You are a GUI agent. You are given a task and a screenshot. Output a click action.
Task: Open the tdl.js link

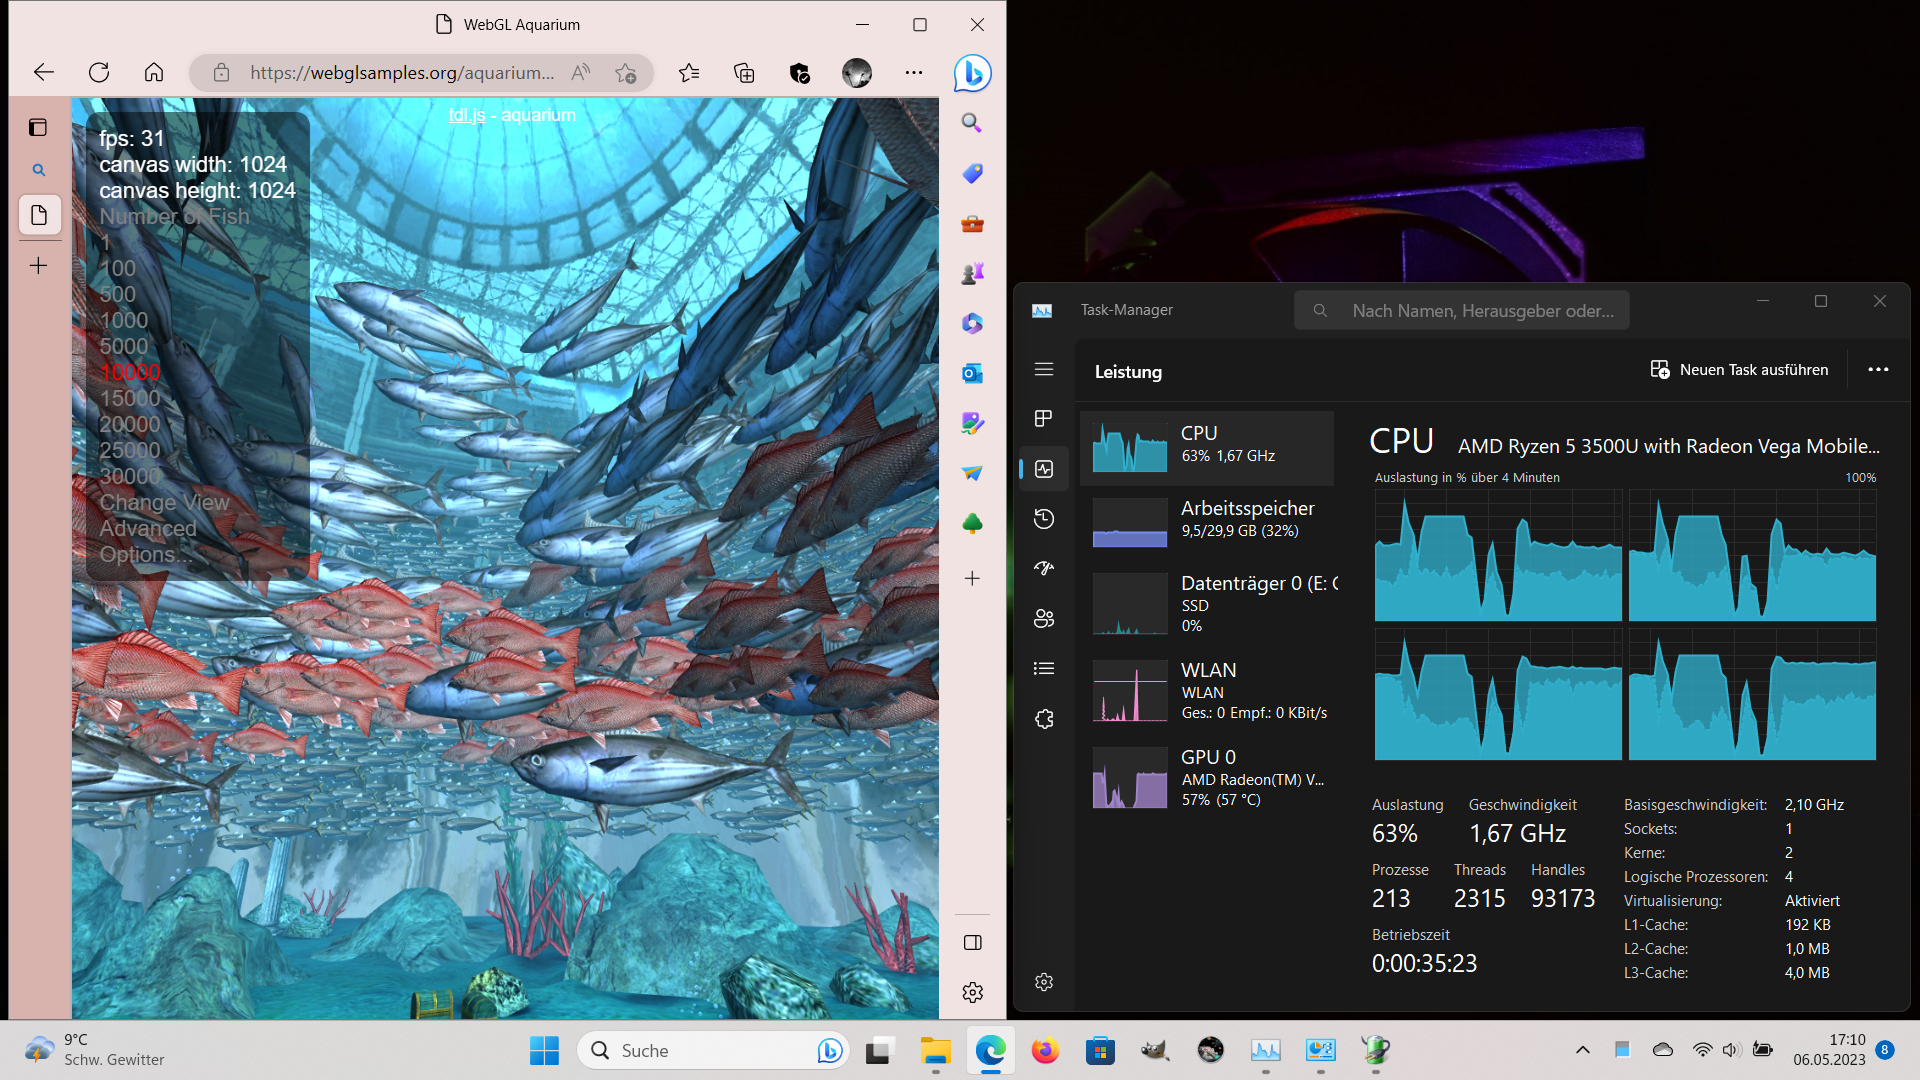pyautogui.click(x=466, y=115)
